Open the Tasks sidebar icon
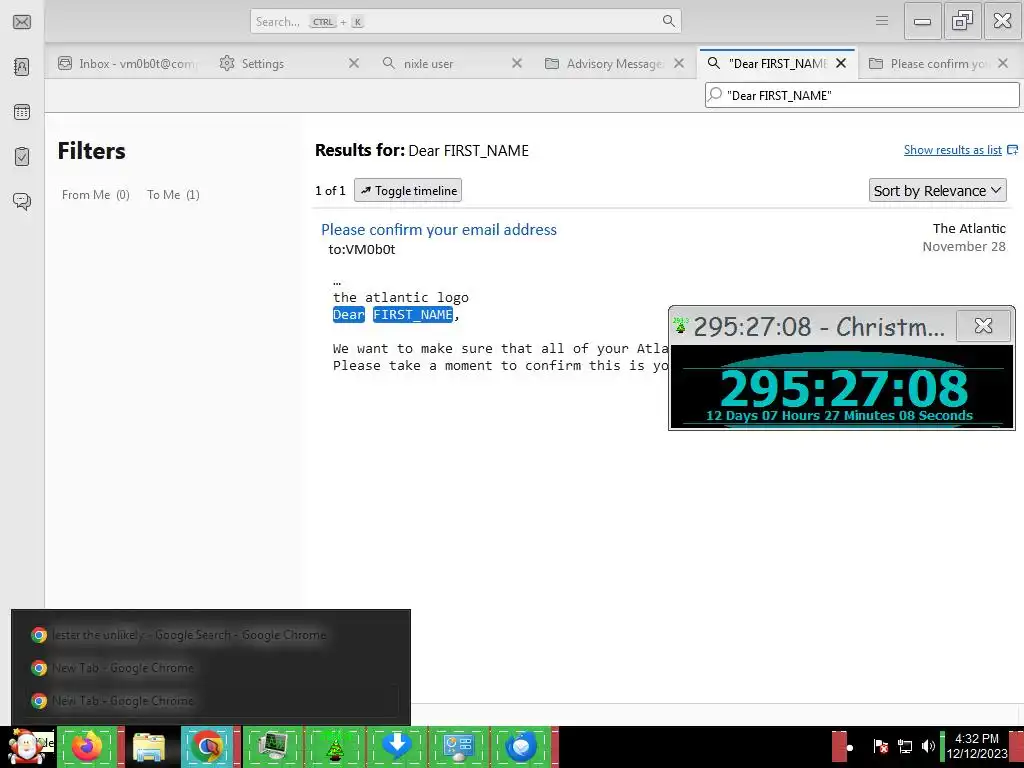Screen dimensions: 1024x768 22,156
